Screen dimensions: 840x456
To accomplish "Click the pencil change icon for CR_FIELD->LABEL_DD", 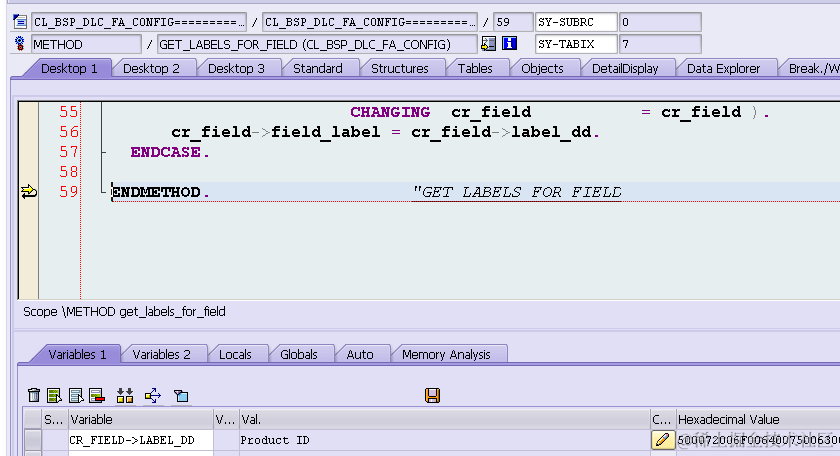I will point(663,440).
